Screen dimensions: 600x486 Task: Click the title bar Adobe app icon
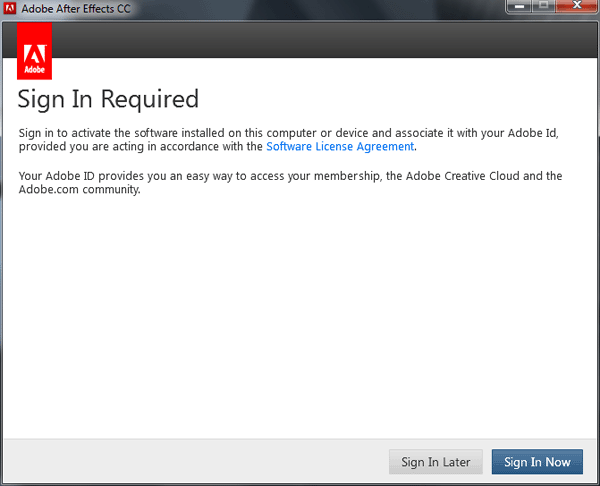10,8
